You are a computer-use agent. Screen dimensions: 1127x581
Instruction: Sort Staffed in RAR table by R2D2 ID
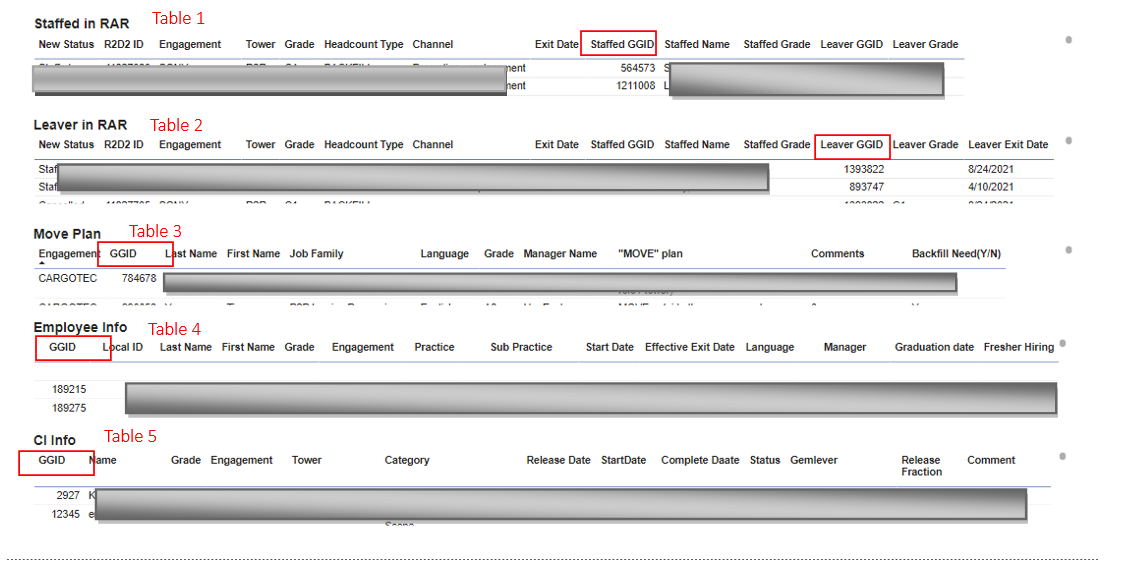click(x=124, y=45)
